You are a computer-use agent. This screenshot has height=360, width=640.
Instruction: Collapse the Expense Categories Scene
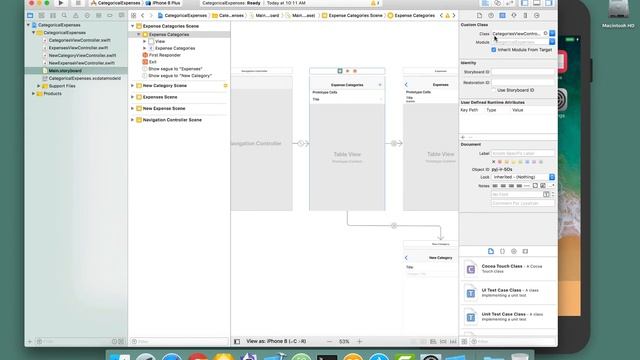click(x=132, y=26)
